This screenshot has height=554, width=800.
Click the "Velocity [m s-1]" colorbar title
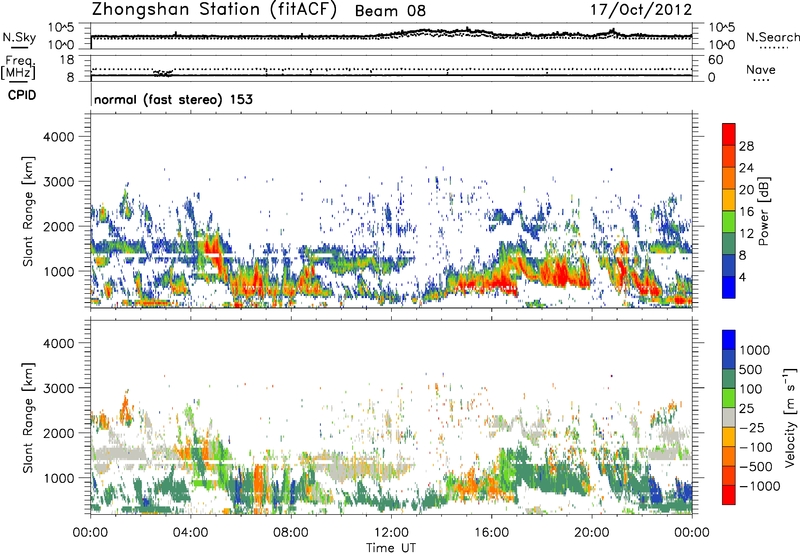[790, 417]
